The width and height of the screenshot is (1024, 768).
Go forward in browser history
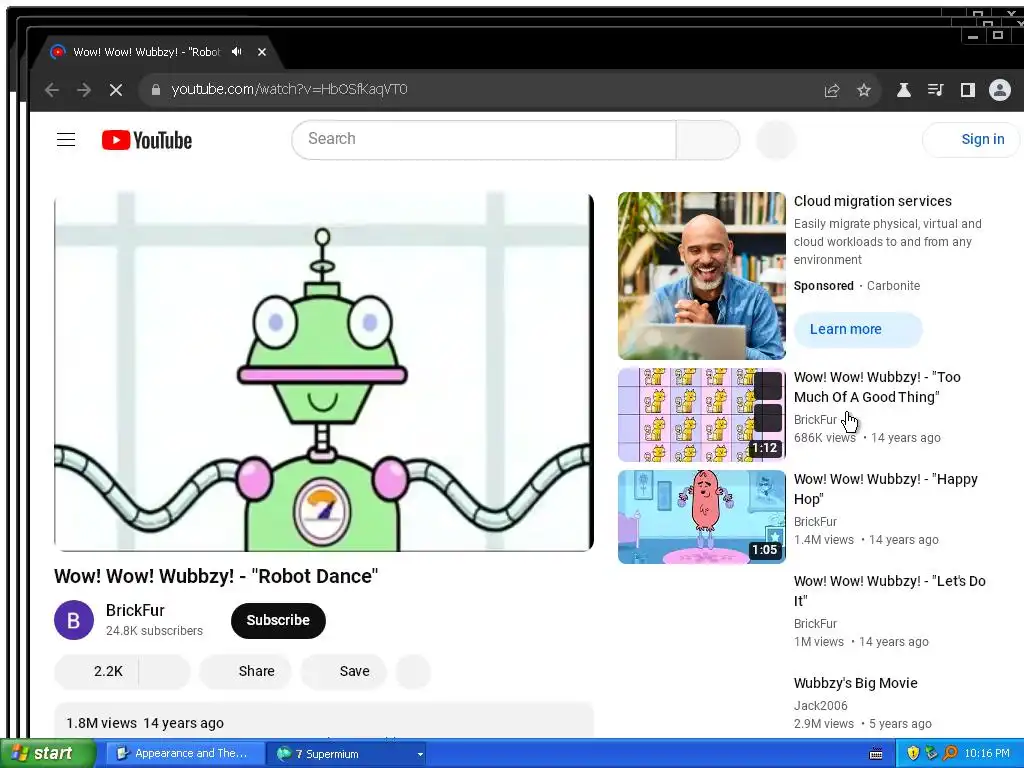pos(84,90)
